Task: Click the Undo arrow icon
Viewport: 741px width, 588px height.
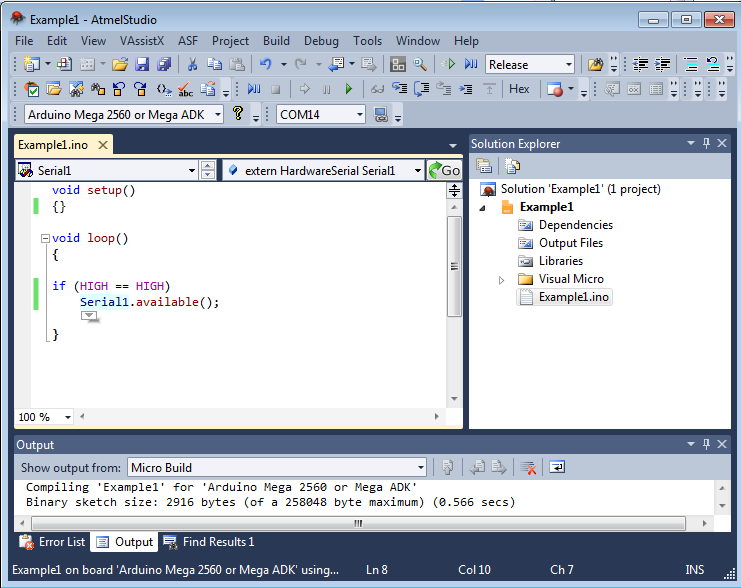Action: pyautogui.click(x=265, y=64)
